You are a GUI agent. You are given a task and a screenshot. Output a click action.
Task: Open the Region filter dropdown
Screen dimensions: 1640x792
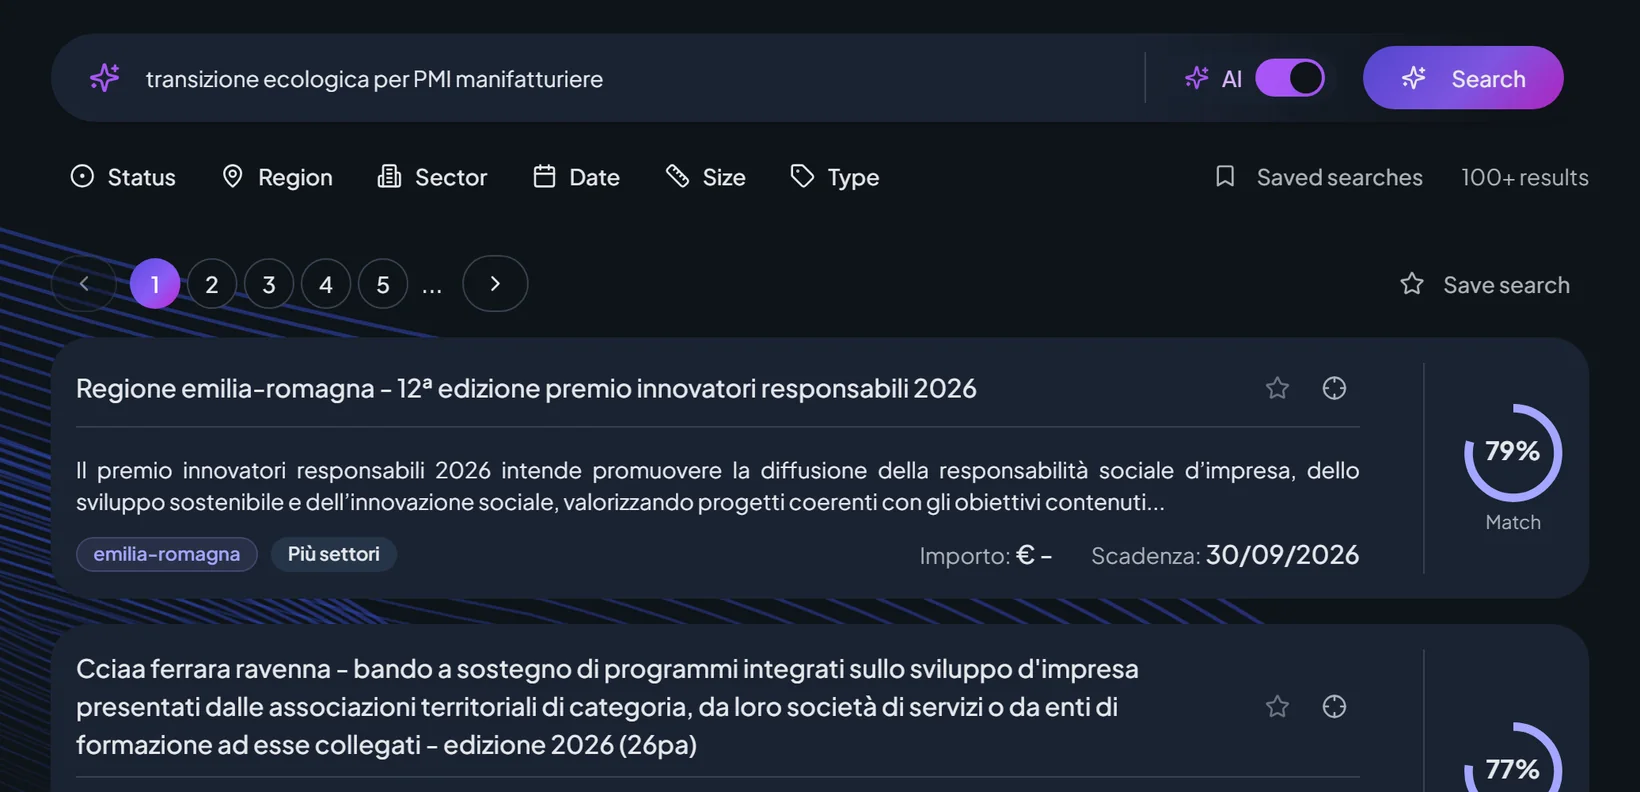[x=277, y=177]
